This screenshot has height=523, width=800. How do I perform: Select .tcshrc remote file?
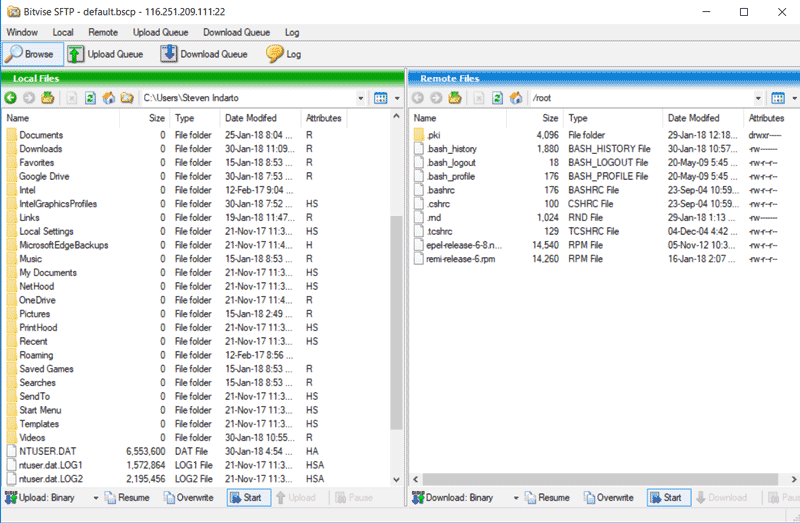click(439, 232)
